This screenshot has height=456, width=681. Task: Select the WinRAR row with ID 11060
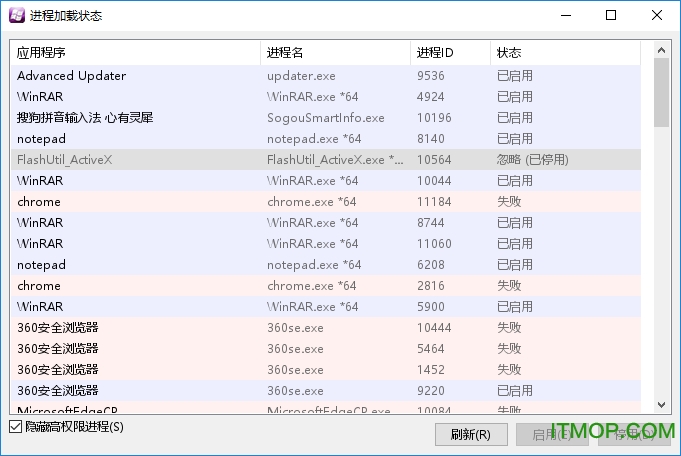click(326, 244)
